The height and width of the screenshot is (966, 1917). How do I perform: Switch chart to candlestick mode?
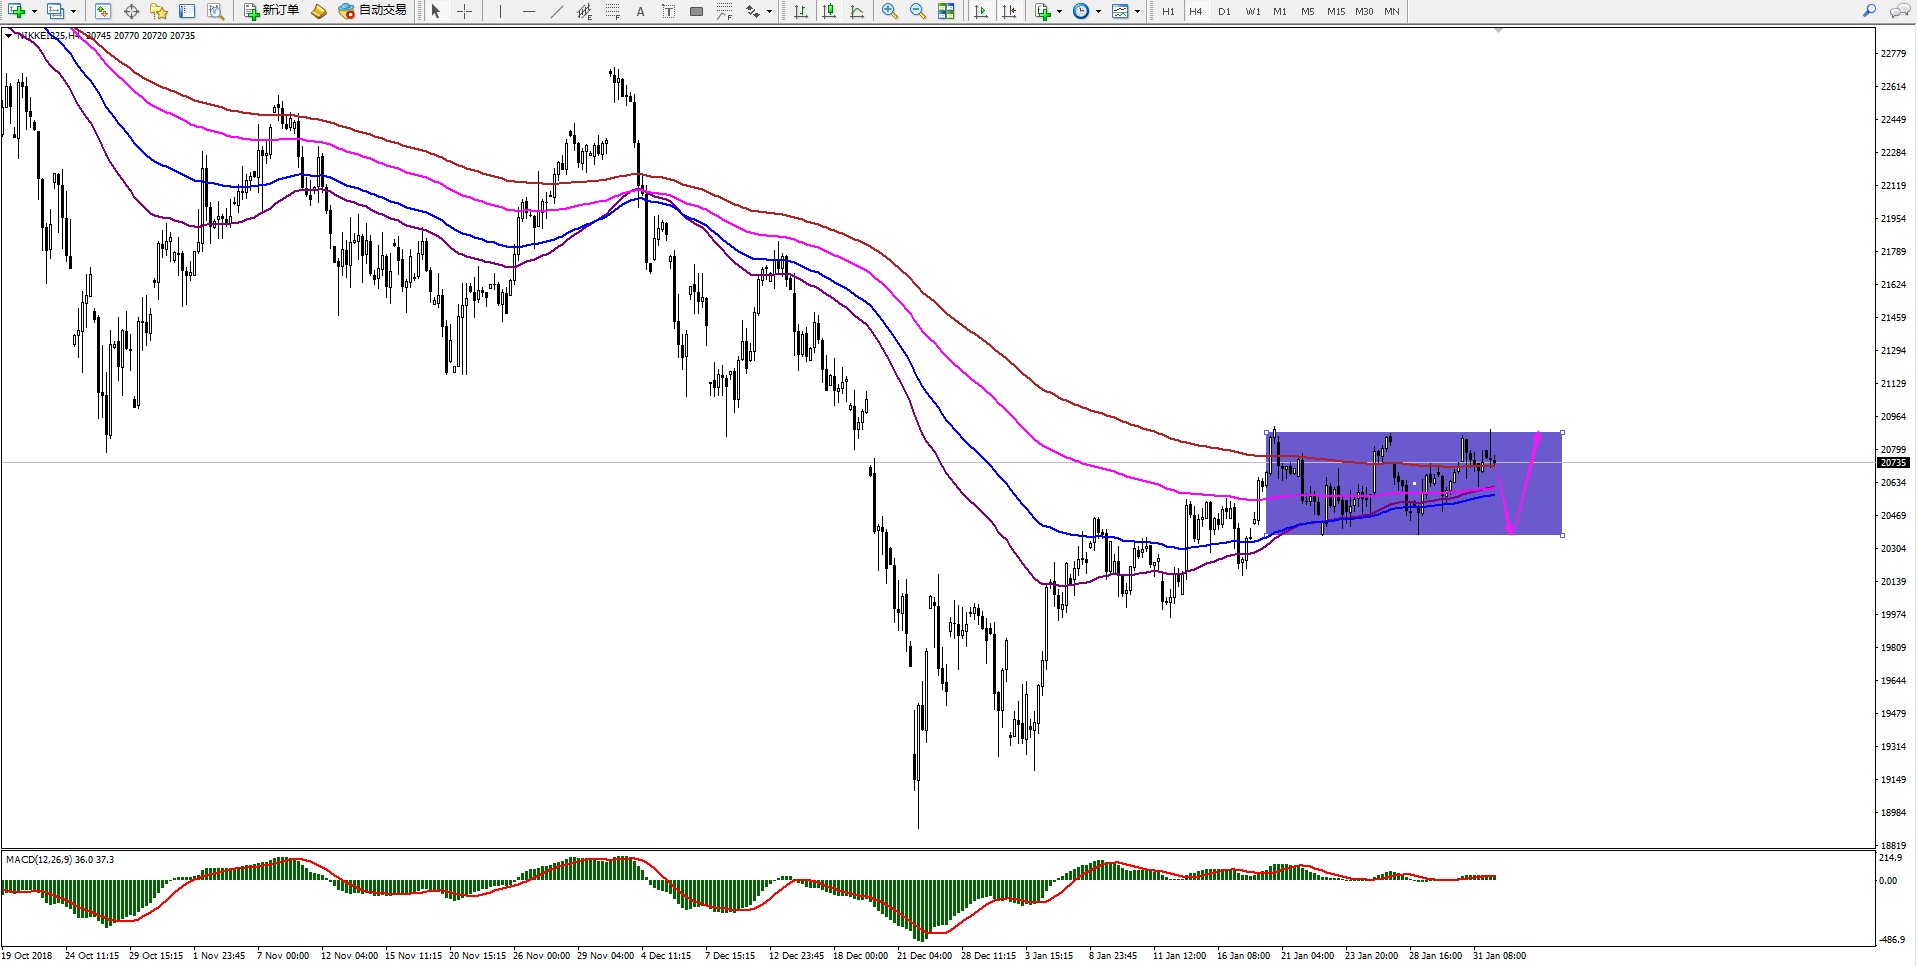[829, 11]
